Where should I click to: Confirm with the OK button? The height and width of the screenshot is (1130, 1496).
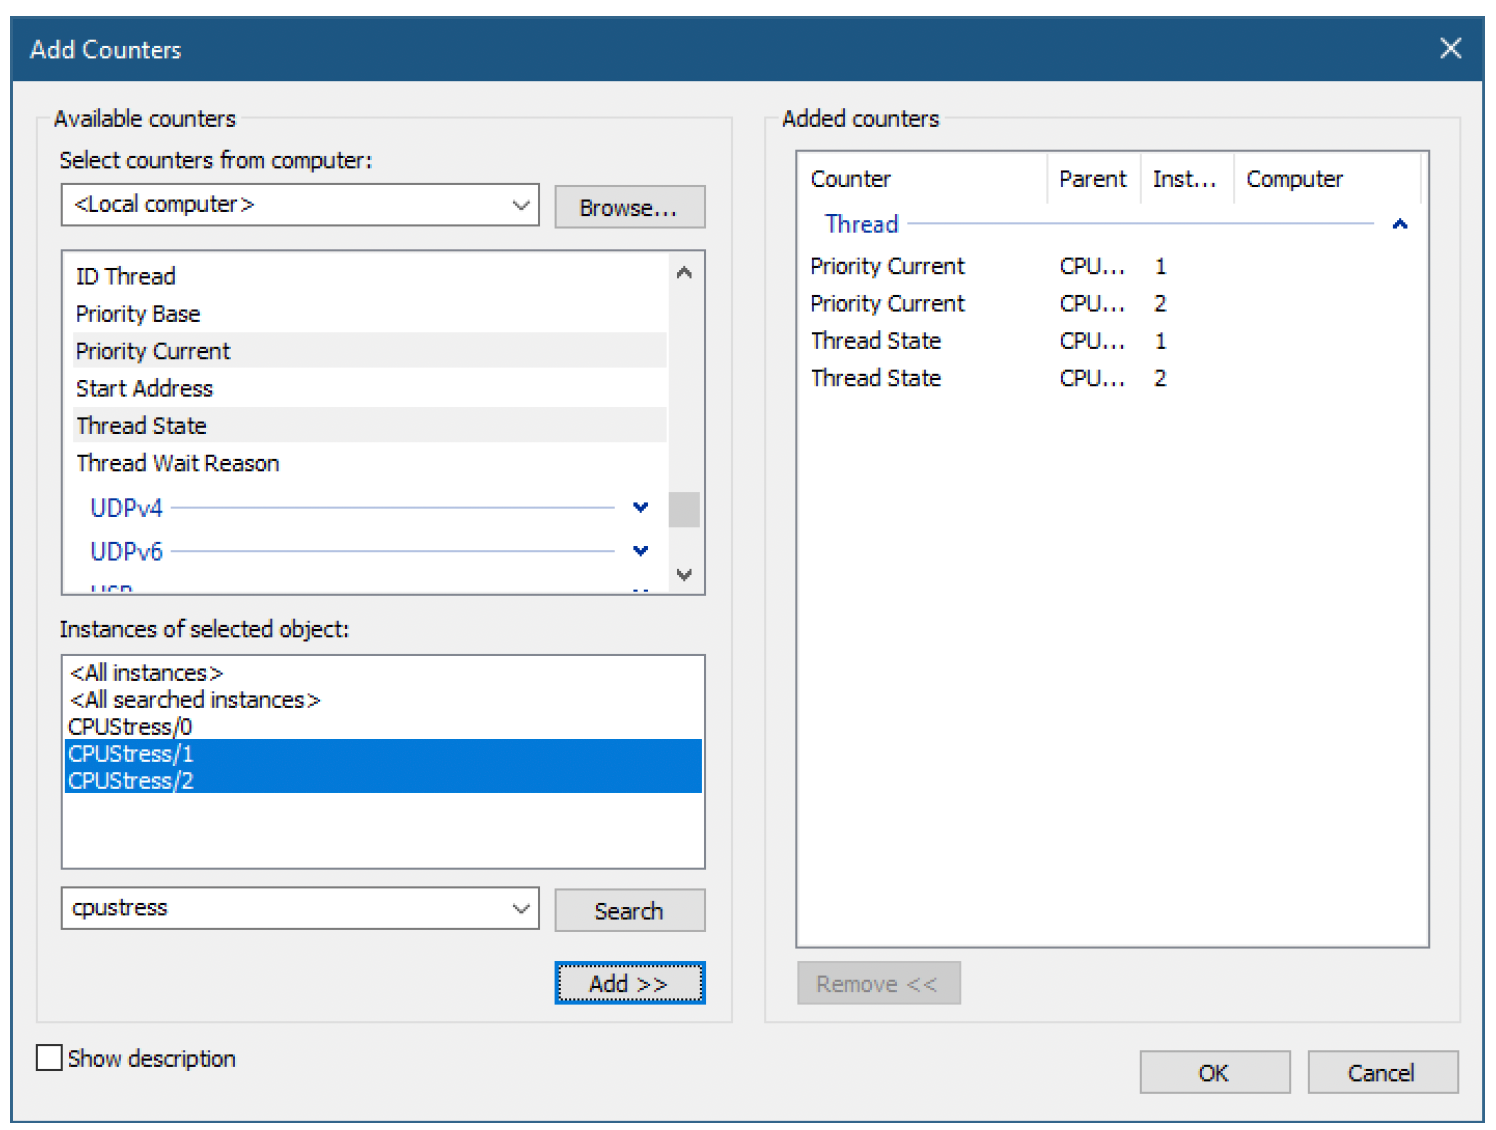click(x=1214, y=1072)
